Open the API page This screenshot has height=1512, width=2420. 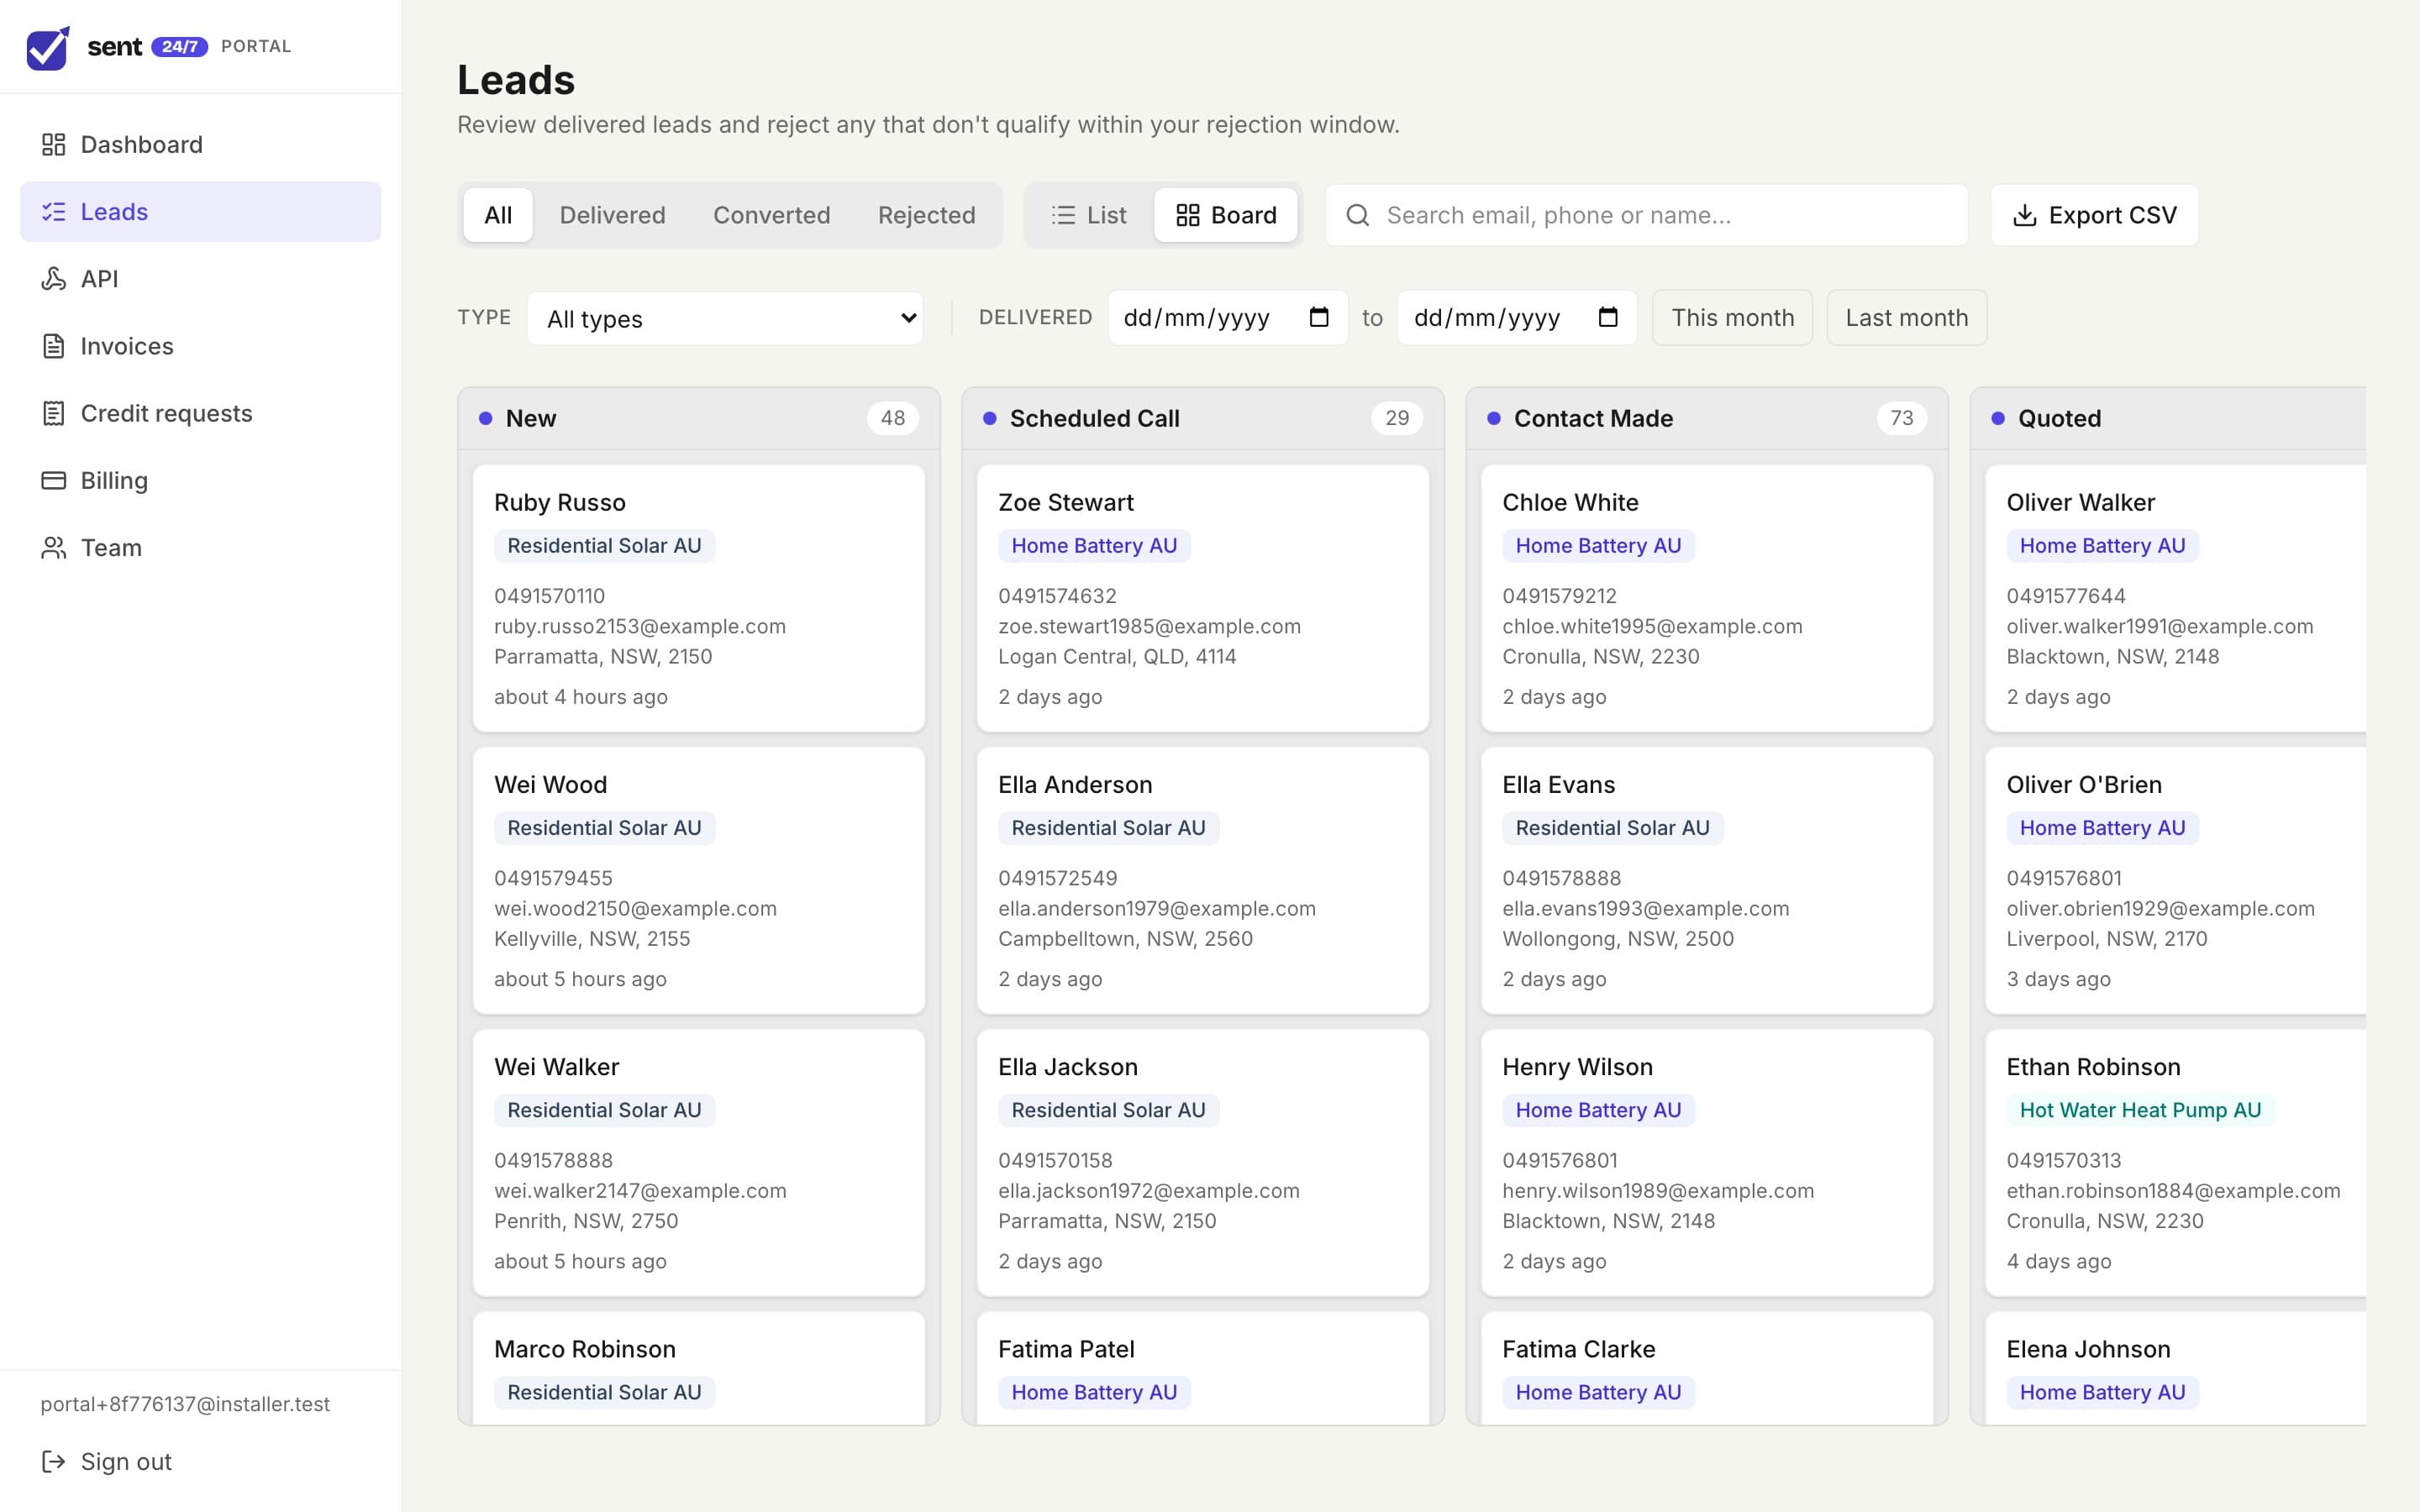coord(200,279)
